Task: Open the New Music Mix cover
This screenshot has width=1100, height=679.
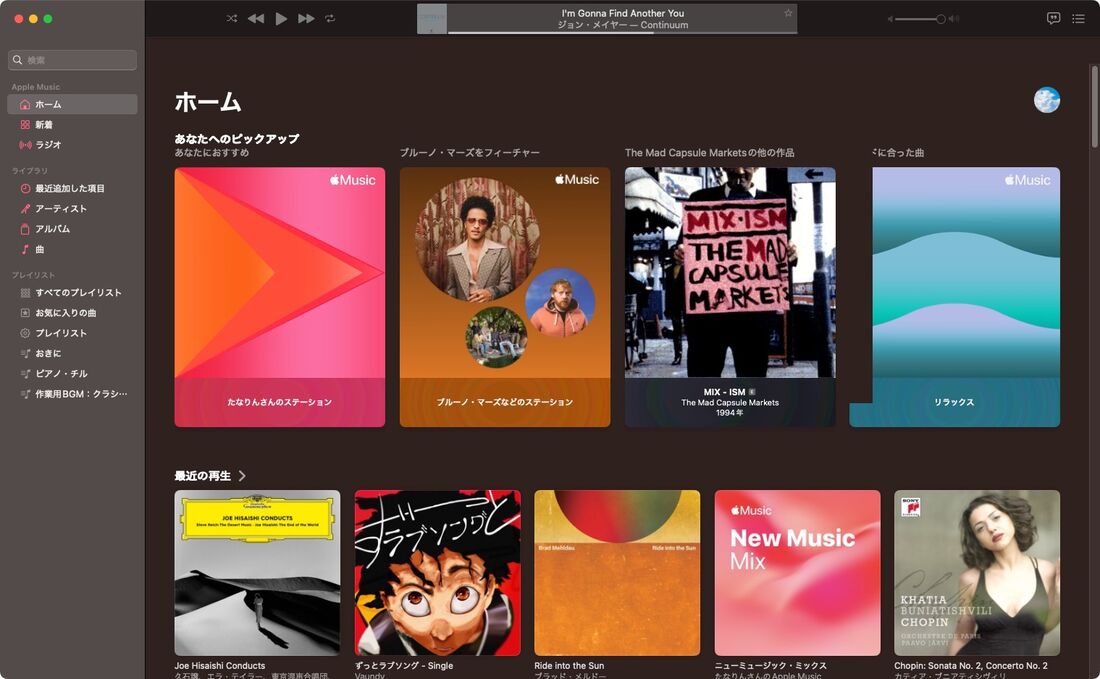Action: pyautogui.click(x=798, y=573)
